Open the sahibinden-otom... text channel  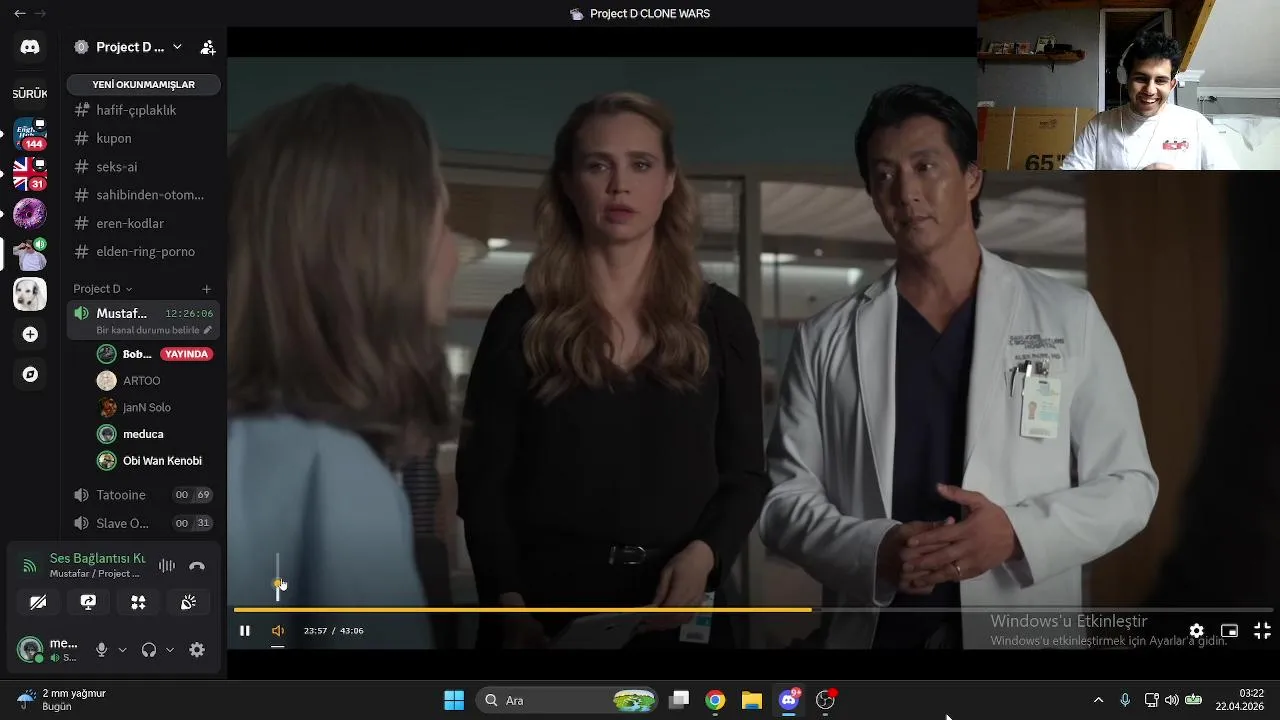pos(144,195)
